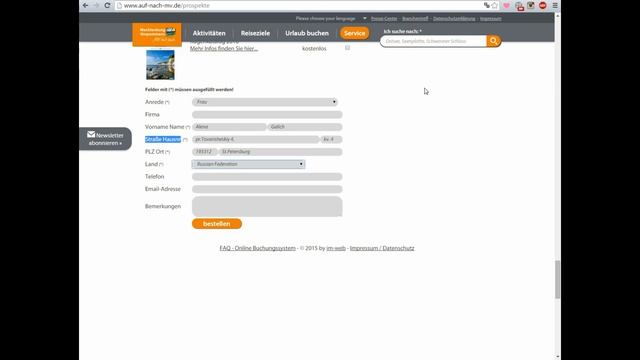Screen dimensions: 640x360
Task: Click Newsletter abonnieren side tab
Action: tap(105, 139)
